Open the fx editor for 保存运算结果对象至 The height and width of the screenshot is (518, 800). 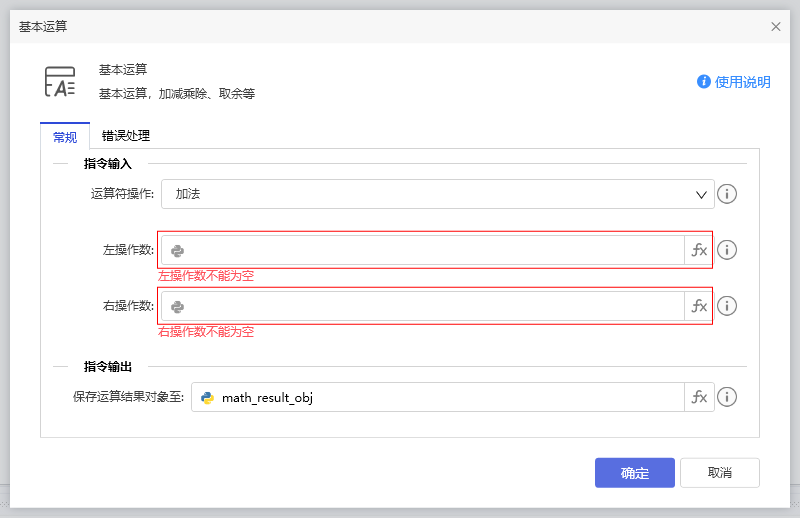coord(699,397)
